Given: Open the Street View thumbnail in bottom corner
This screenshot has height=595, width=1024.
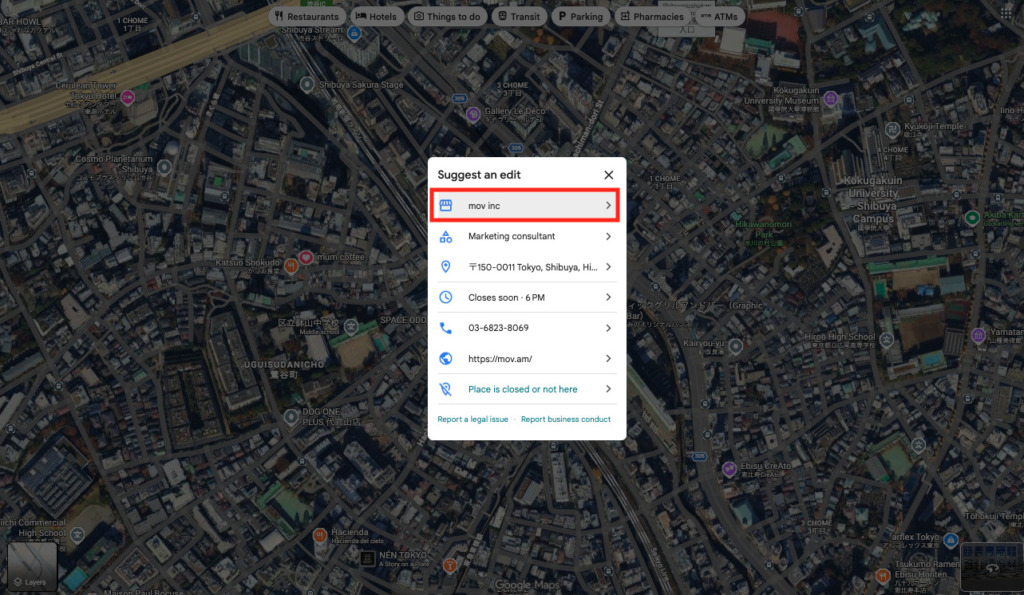Looking at the screenshot, I should (991, 566).
